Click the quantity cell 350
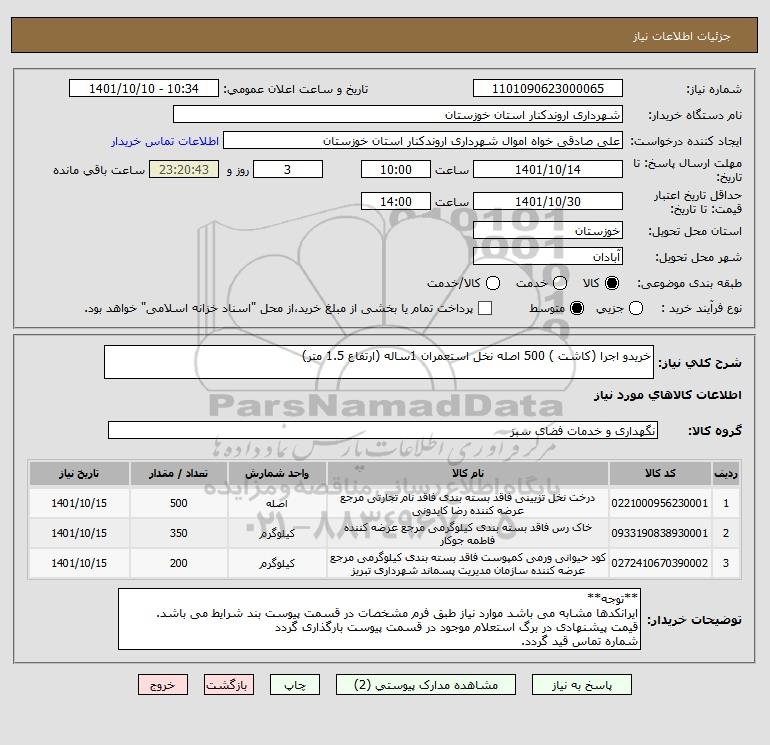770x745 pixels. click(179, 533)
